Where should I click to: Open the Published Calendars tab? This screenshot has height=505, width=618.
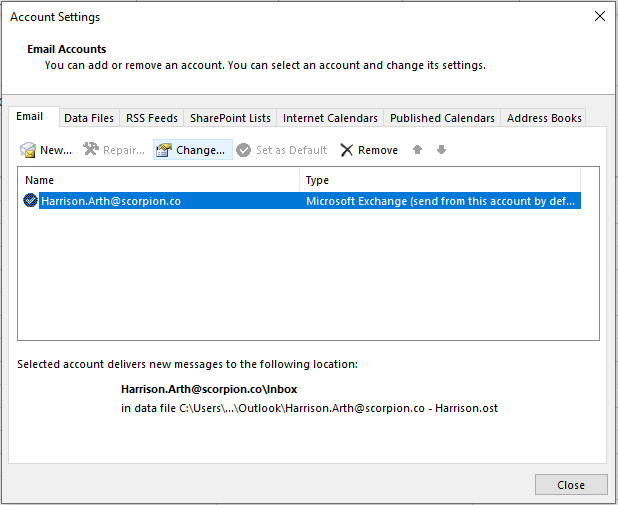point(442,118)
